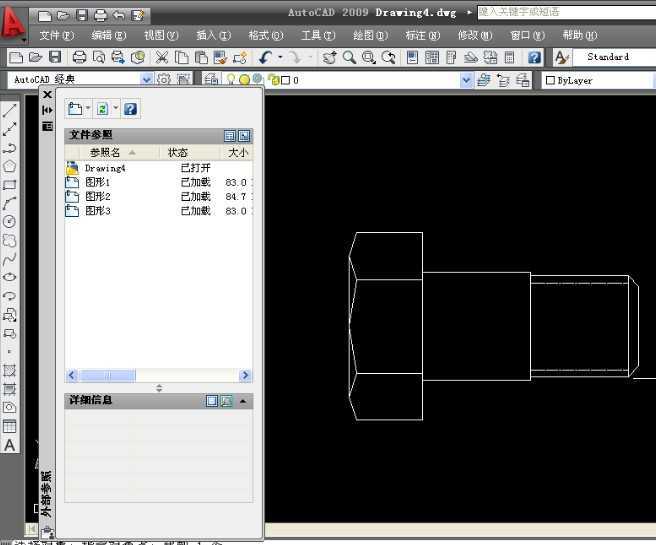Select the Multiline Text tool
Viewport: 656px width, 545px height.
click(9, 445)
